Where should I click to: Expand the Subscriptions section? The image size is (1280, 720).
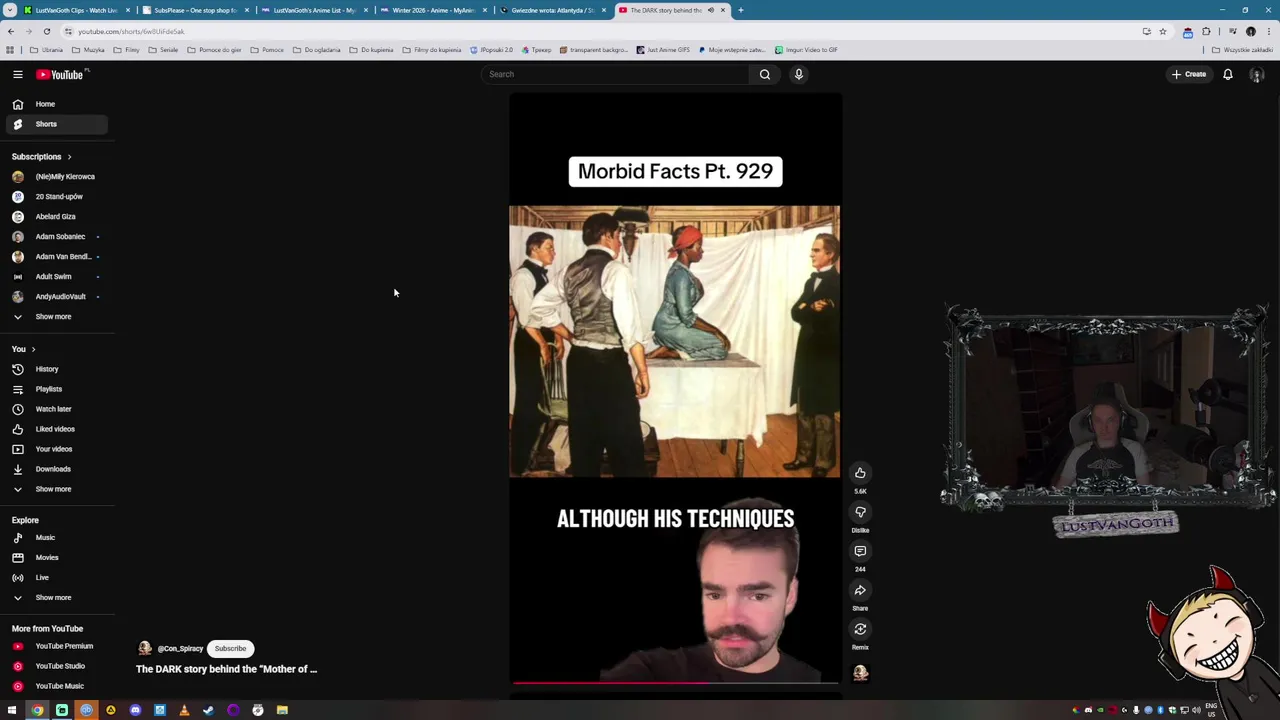click(x=41, y=156)
